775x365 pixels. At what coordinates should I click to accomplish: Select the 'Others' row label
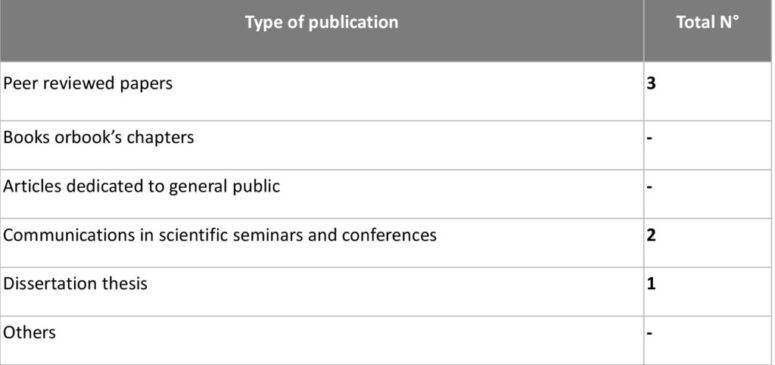click(x=29, y=332)
